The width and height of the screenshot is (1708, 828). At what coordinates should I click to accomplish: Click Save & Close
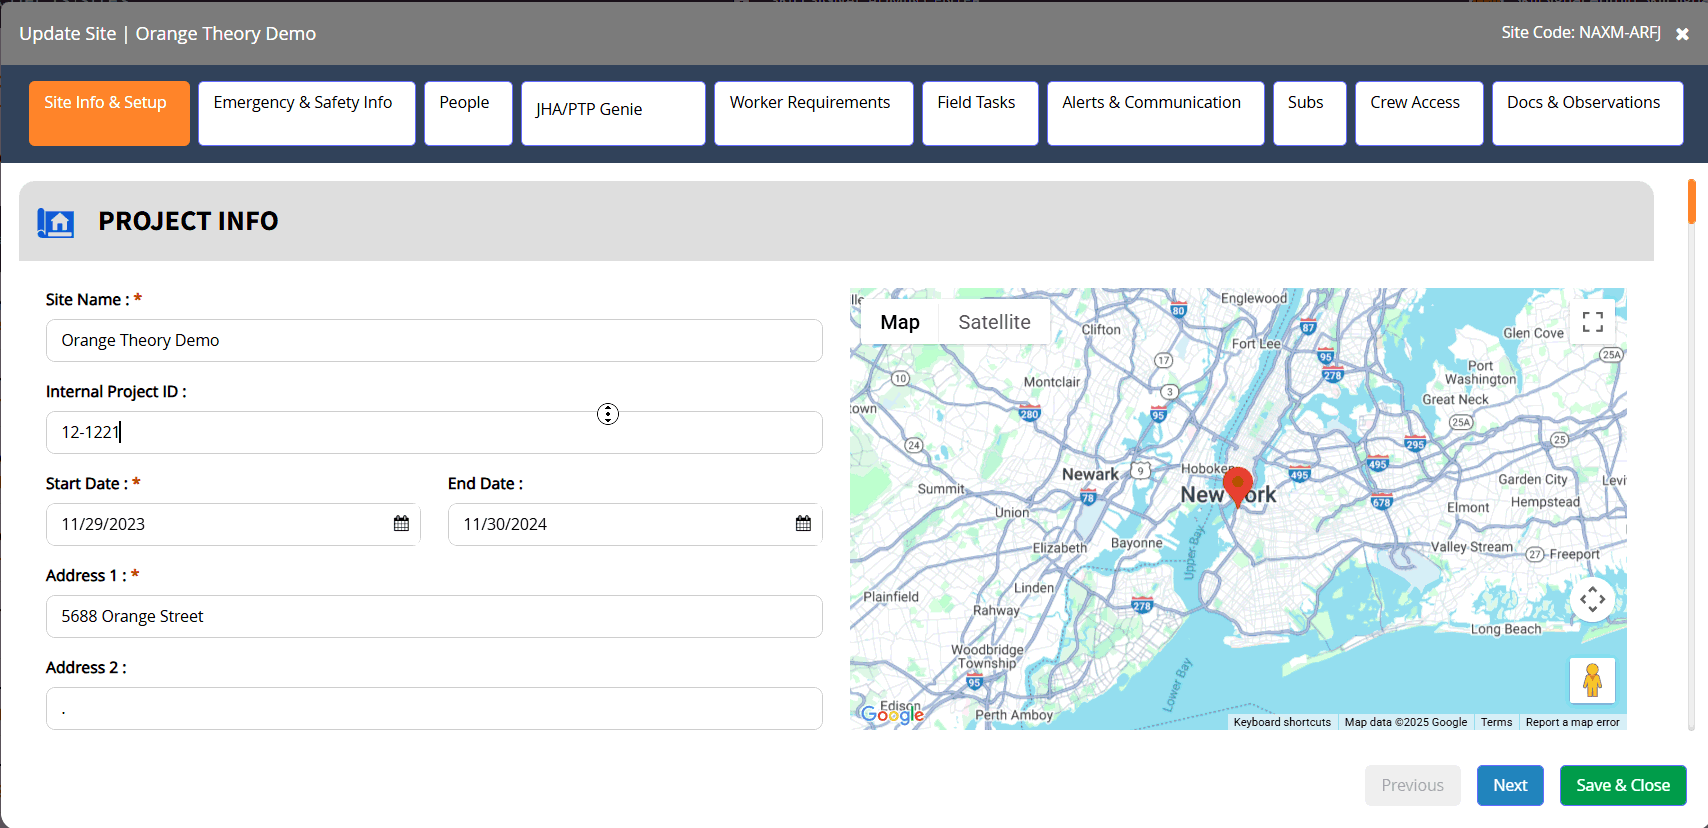[1623, 786]
